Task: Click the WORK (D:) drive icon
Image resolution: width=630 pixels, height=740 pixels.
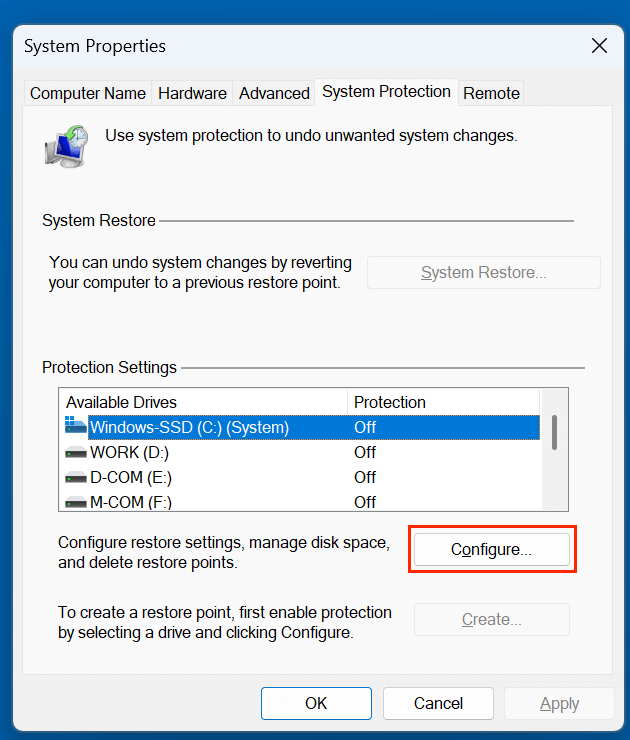Action: coord(76,453)
